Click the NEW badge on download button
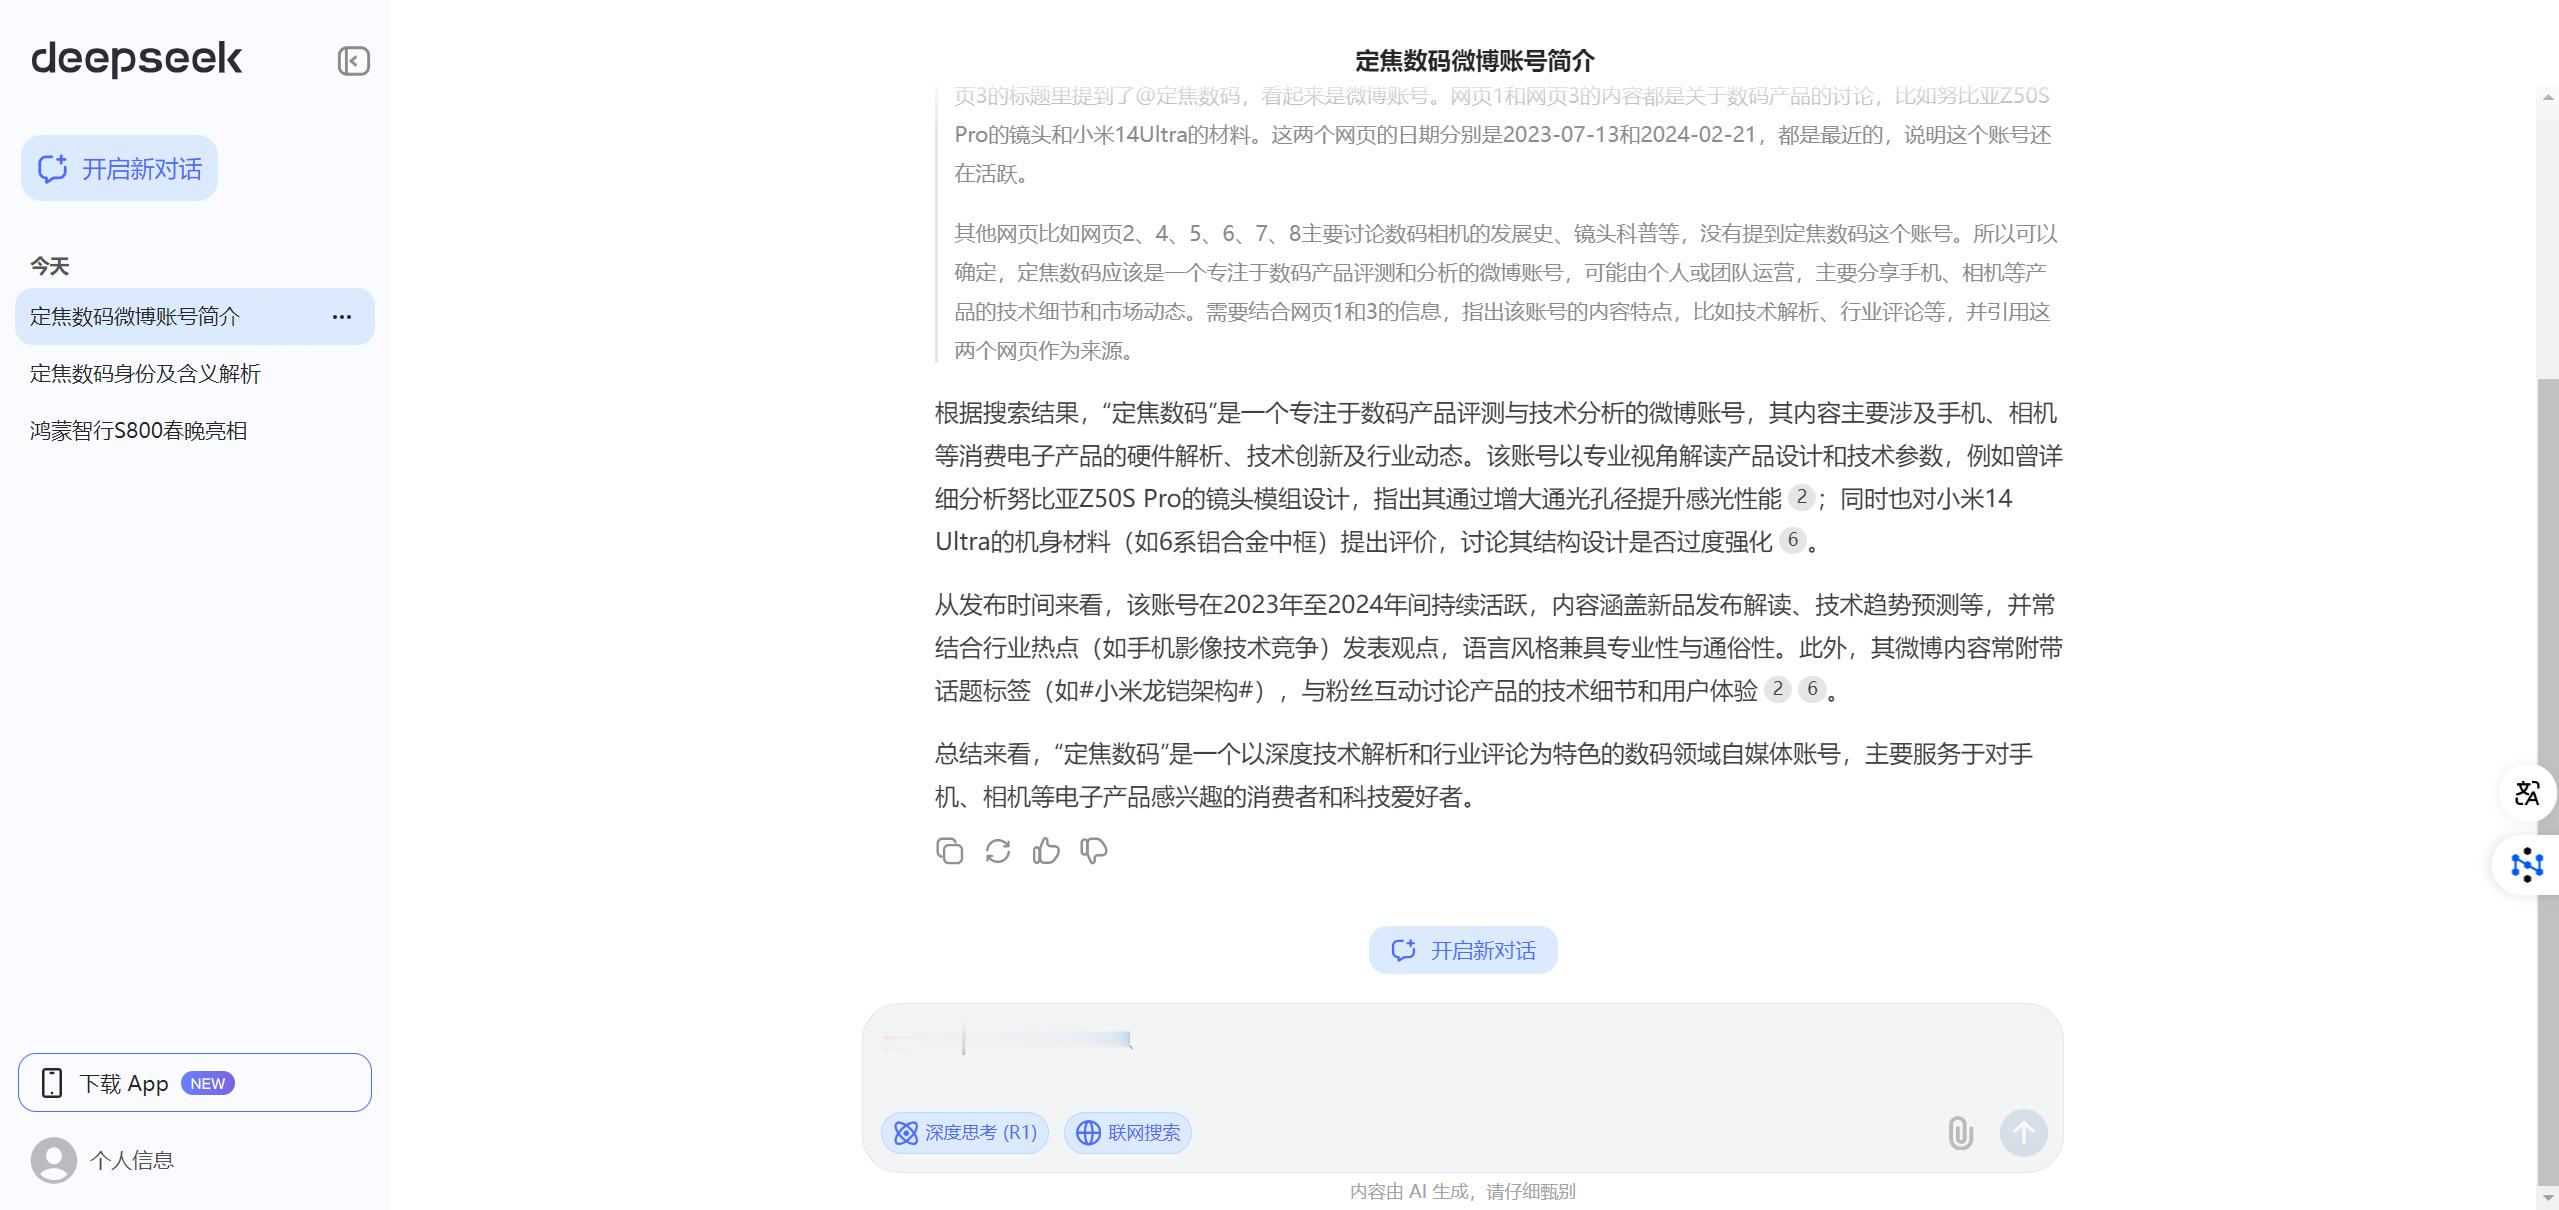Image resolution: width=2559 pixels, height=1210 pixels. [x=208, y=1083]
